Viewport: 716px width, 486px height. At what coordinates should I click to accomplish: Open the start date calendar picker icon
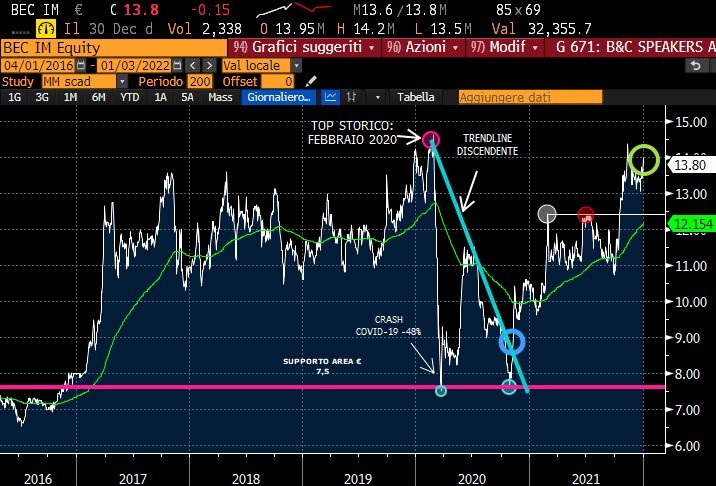pyautogui.click(x=81, y=65)
